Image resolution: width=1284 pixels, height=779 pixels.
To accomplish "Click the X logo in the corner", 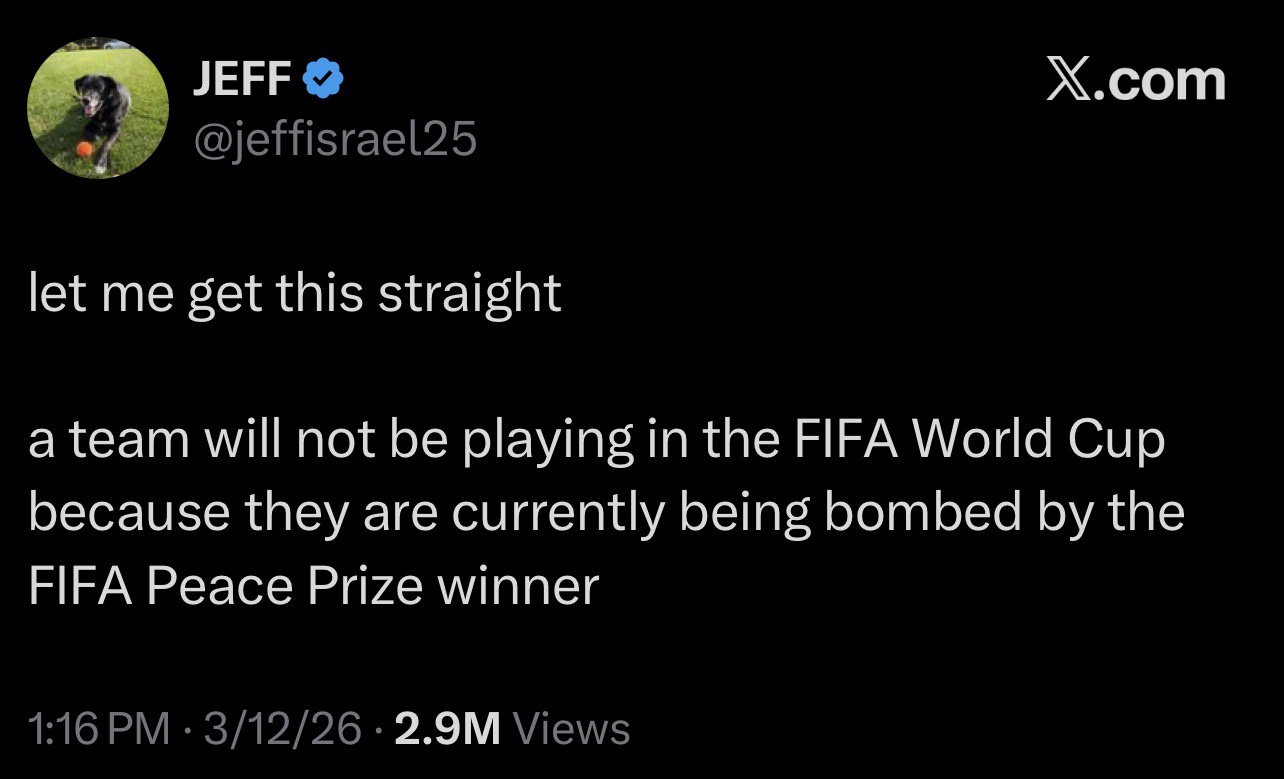I will [1069, 81].
